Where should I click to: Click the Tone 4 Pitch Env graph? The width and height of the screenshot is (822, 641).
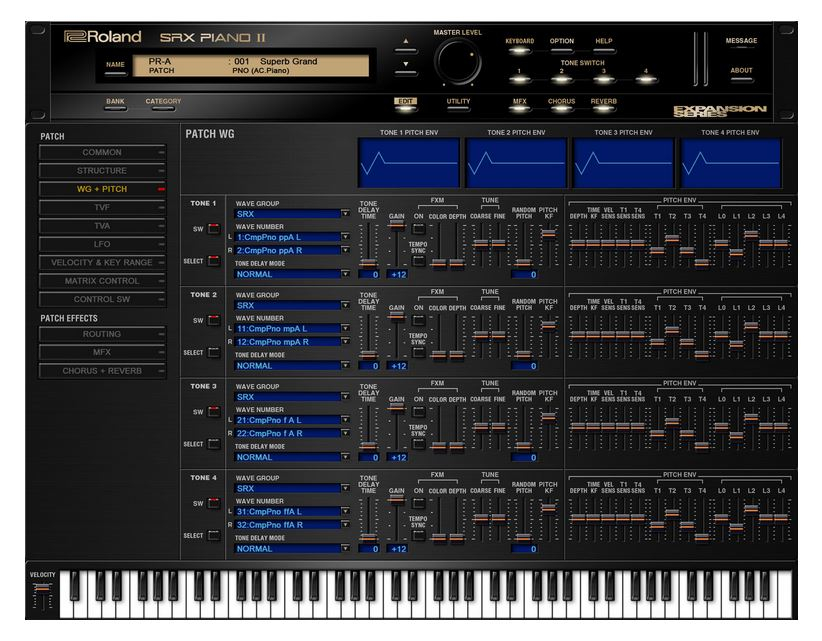tap(731, 162)
